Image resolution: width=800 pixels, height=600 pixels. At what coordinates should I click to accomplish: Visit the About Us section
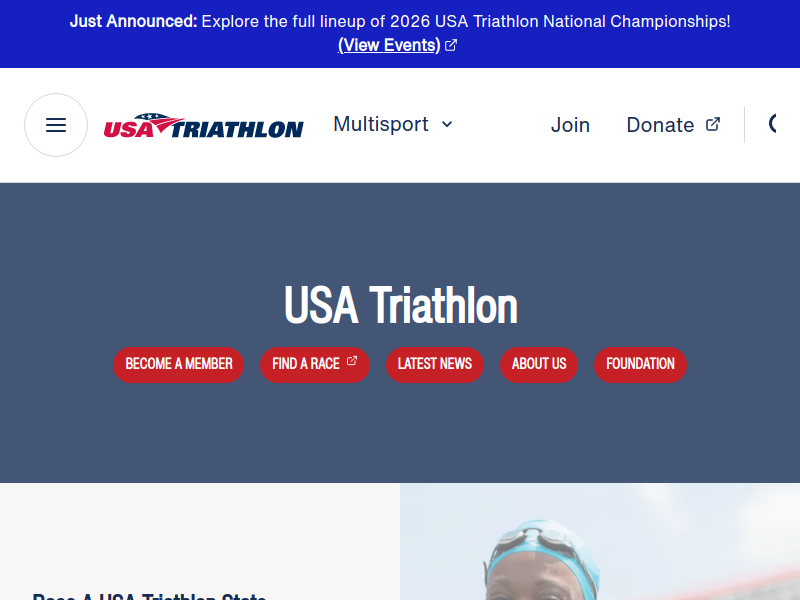[x=539, y=364]
